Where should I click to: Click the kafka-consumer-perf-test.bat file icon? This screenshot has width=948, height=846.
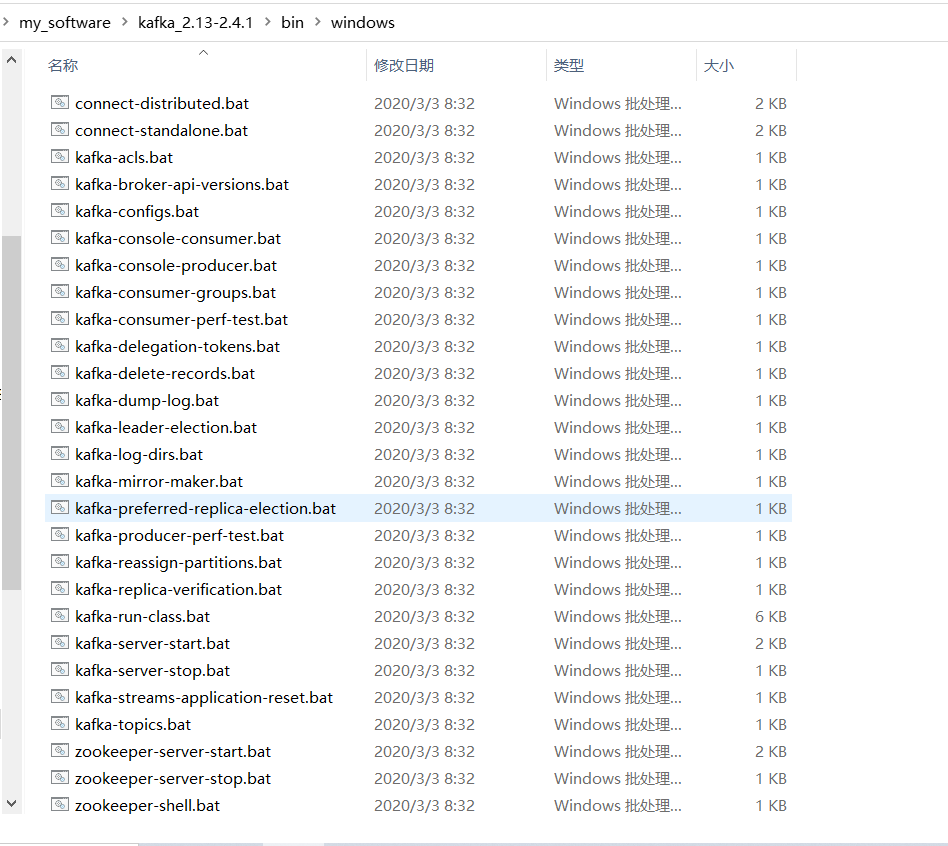pyautogui.click(x=59, y=319)
